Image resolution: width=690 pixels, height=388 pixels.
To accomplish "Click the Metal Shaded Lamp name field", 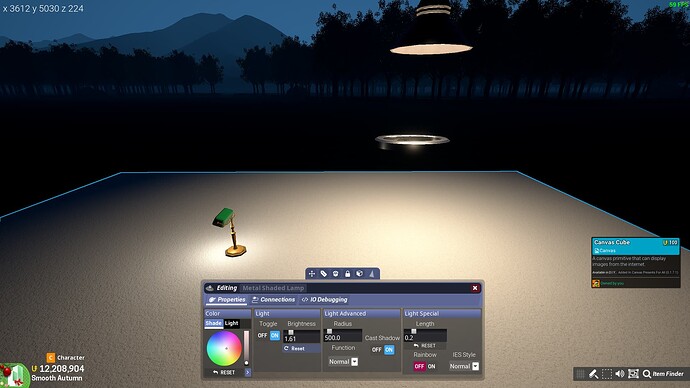I will [273, 288].
